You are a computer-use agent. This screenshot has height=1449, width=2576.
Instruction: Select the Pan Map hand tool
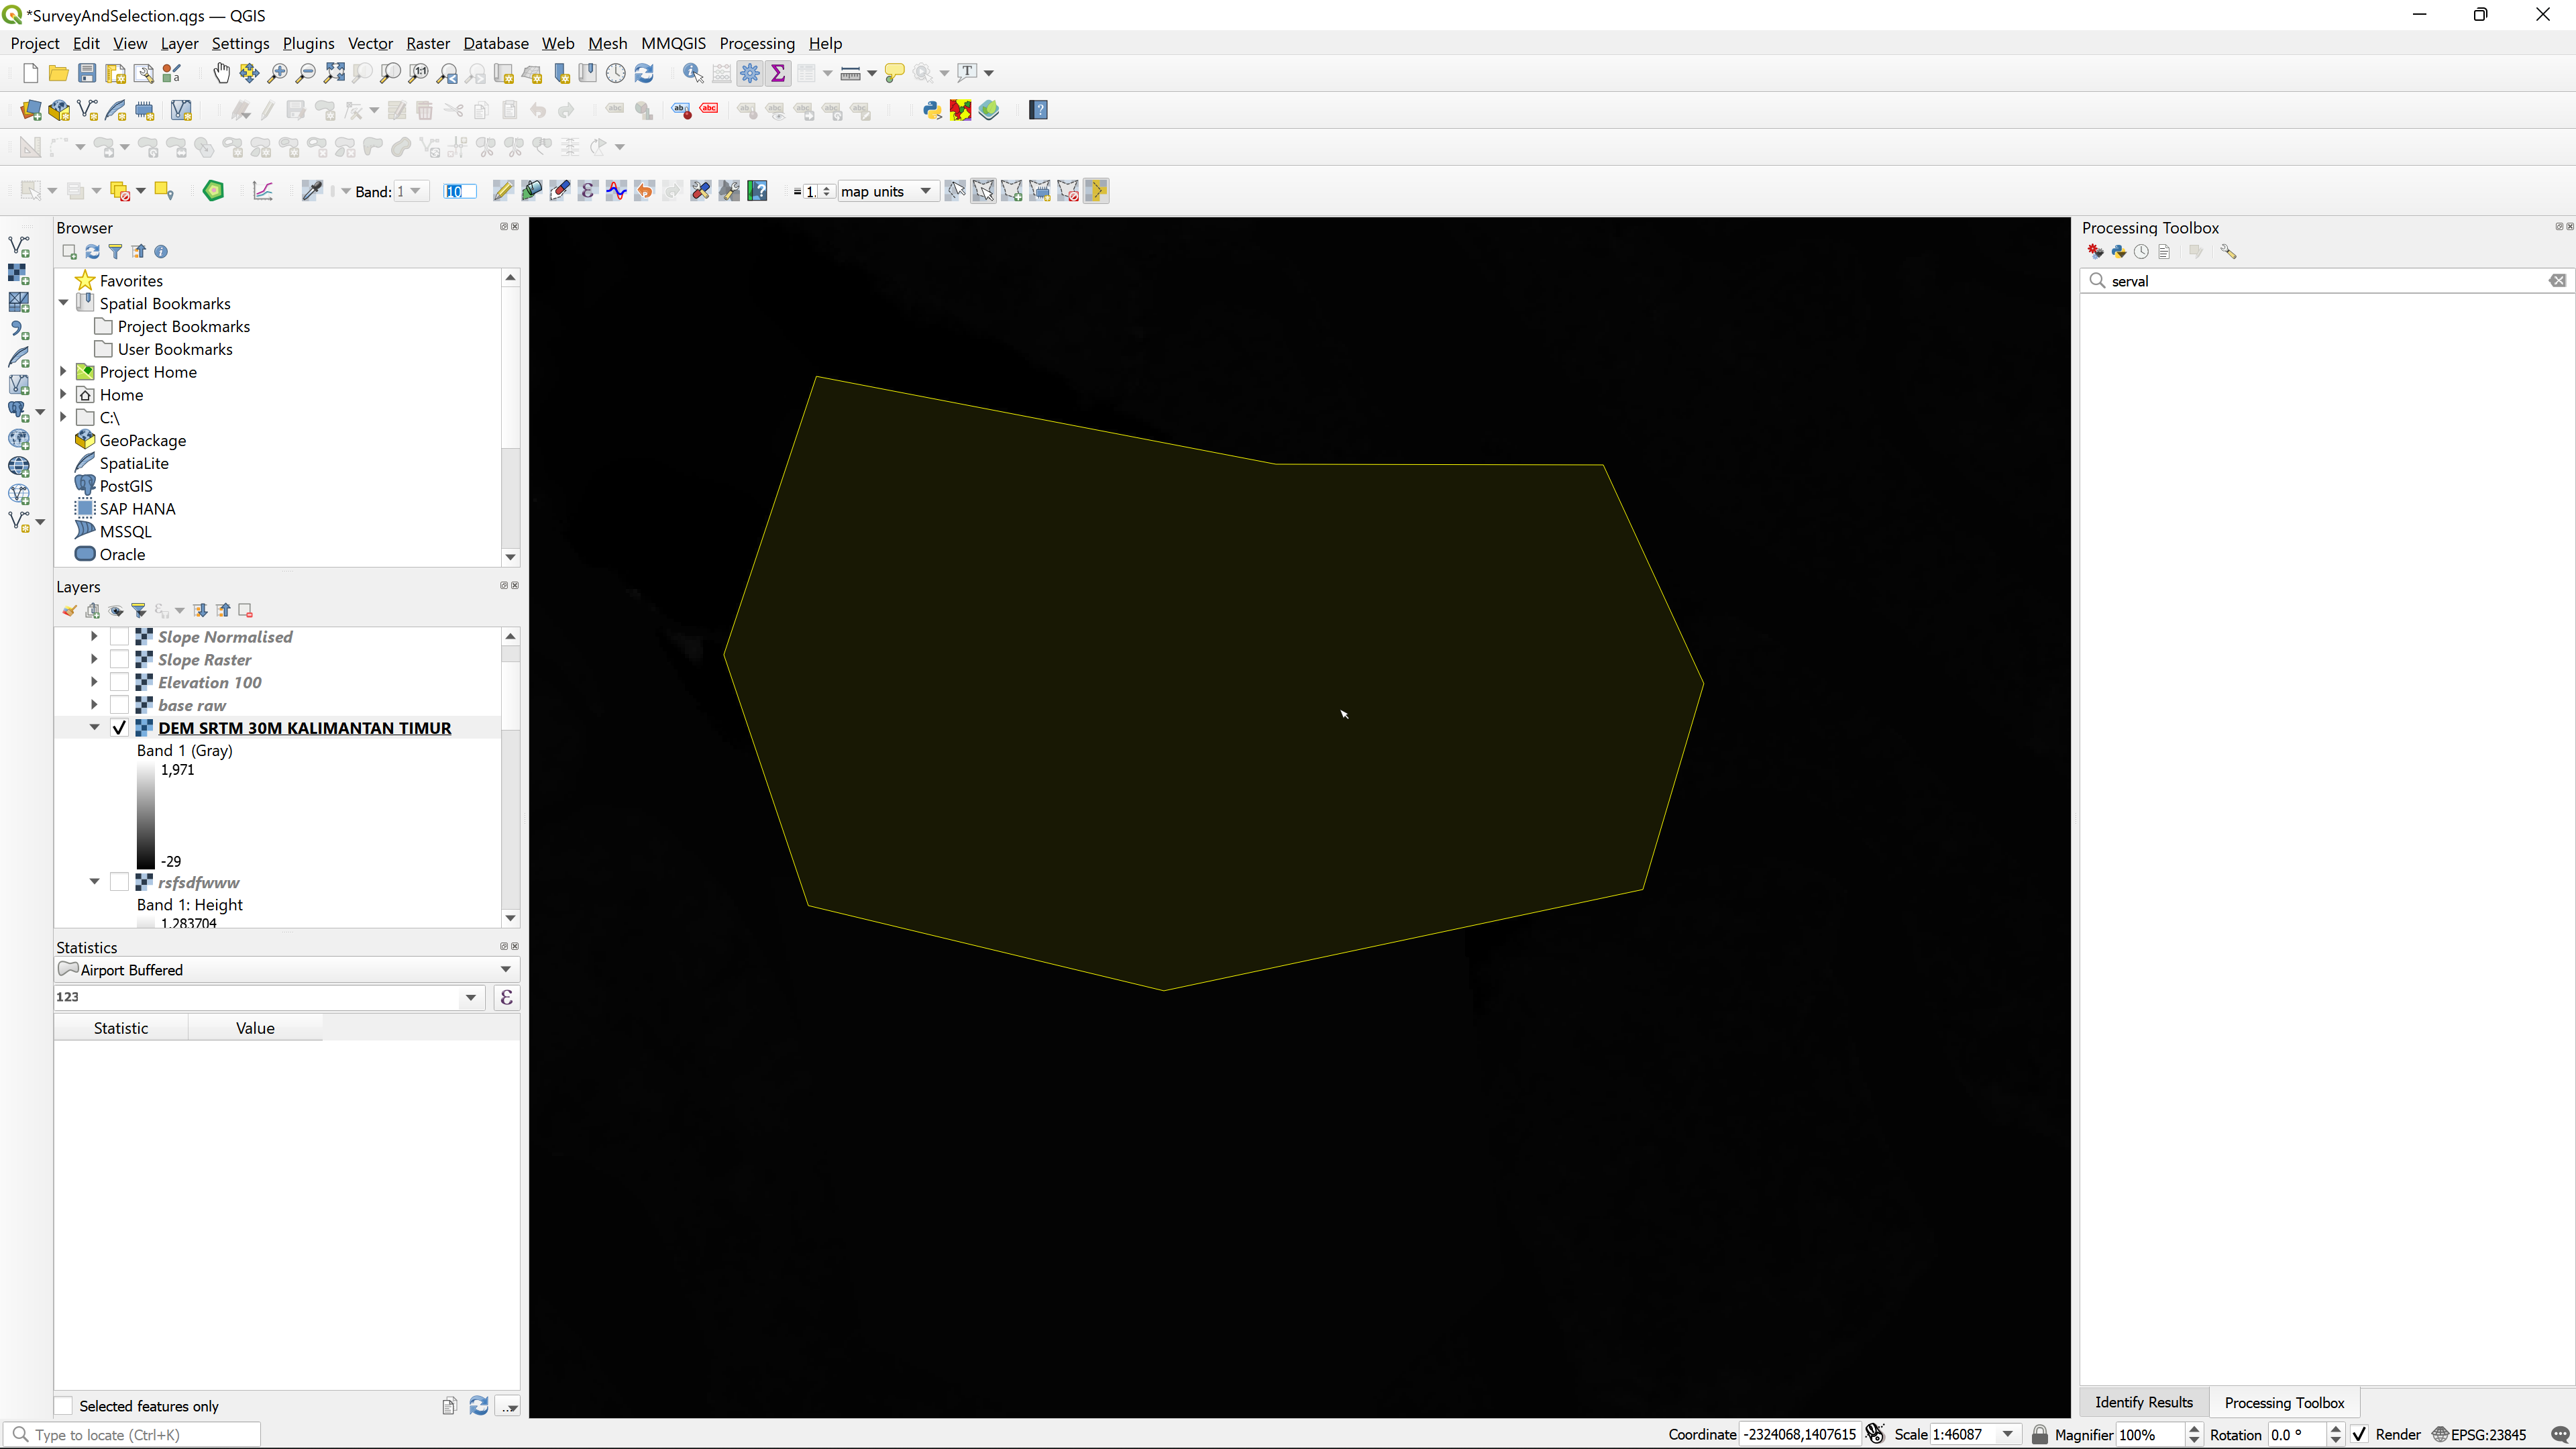pyautogui.click(x=221, y=73)
